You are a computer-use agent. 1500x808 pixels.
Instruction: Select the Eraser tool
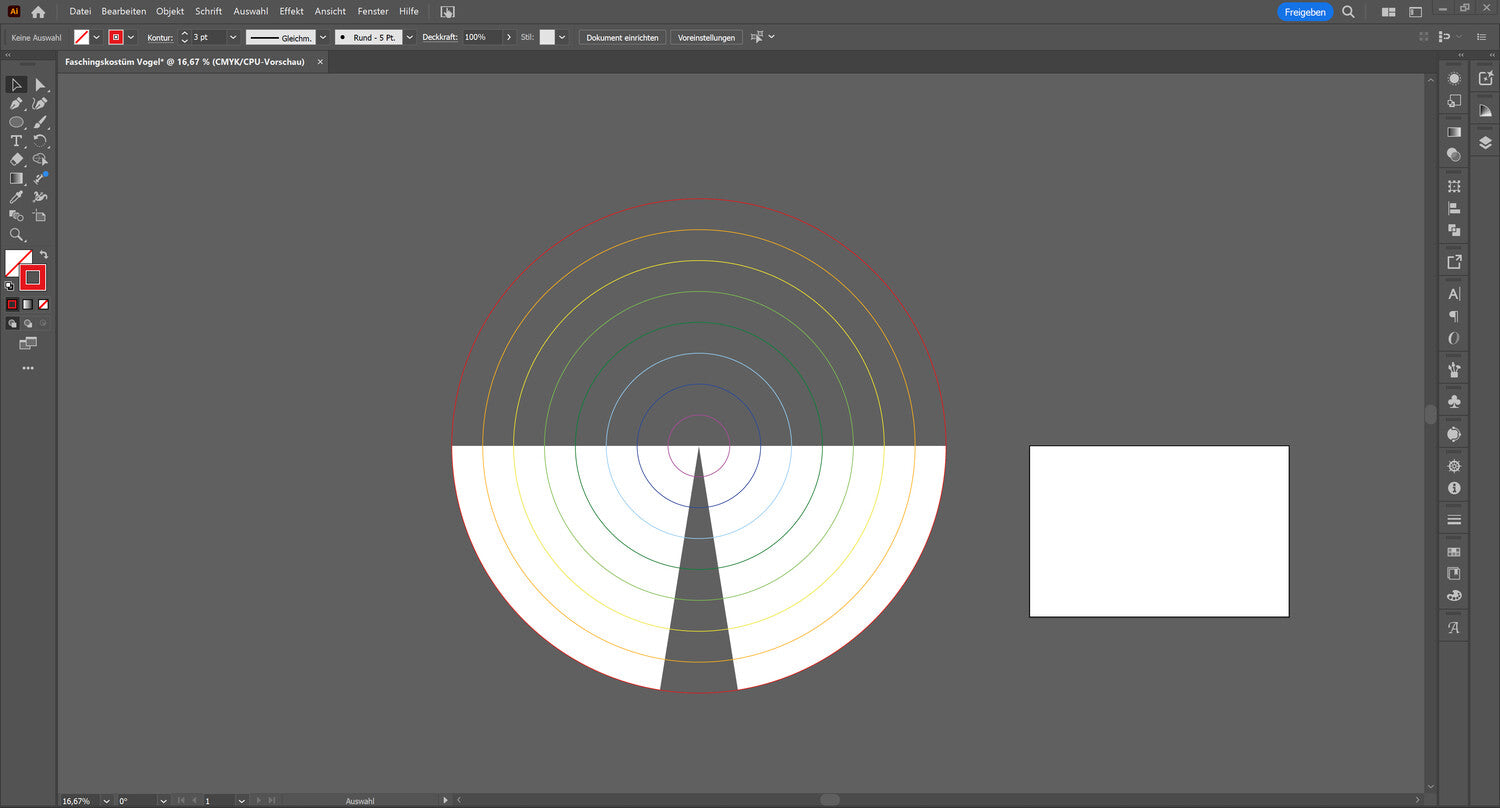click(16, 159)
